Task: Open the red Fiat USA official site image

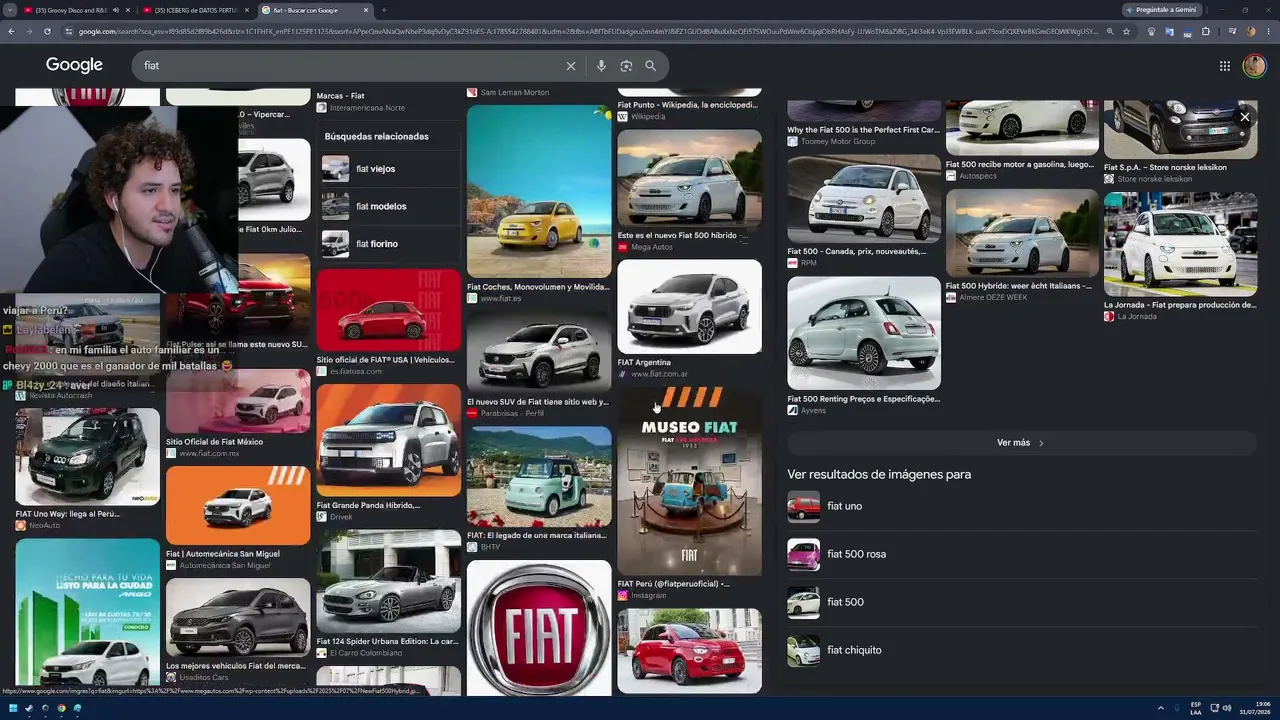Action: [x=389, y=310]
